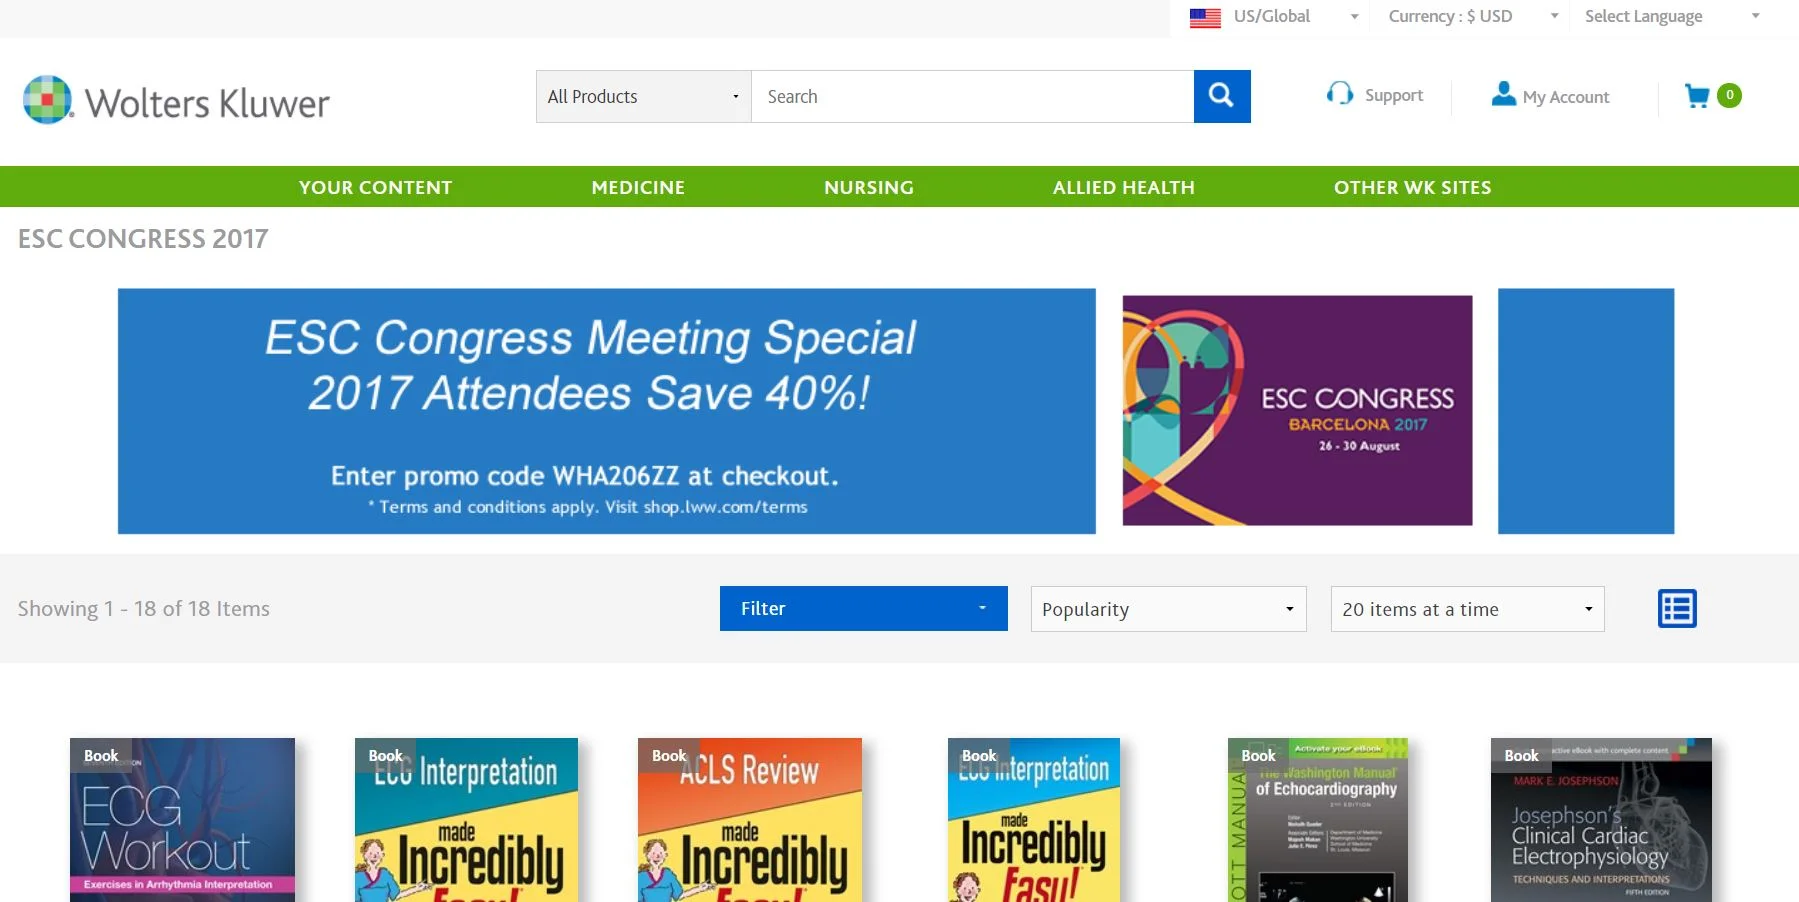Click the cart item count badge
The width and height of the screenshot is (1799, 902).
point(1729,95)
